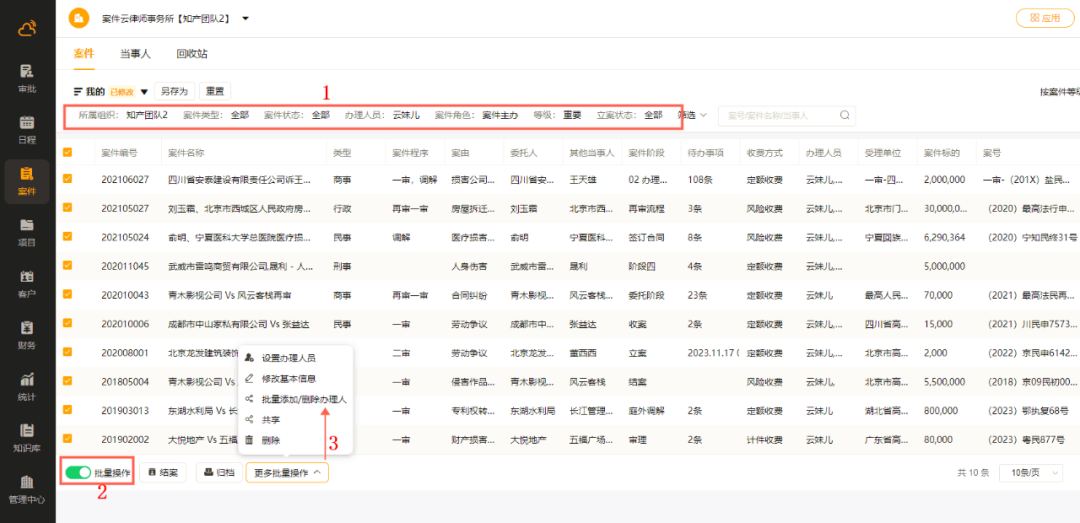Click the 归档 button
Viewport: 1080px width, 523px height.
click(218, 472)
